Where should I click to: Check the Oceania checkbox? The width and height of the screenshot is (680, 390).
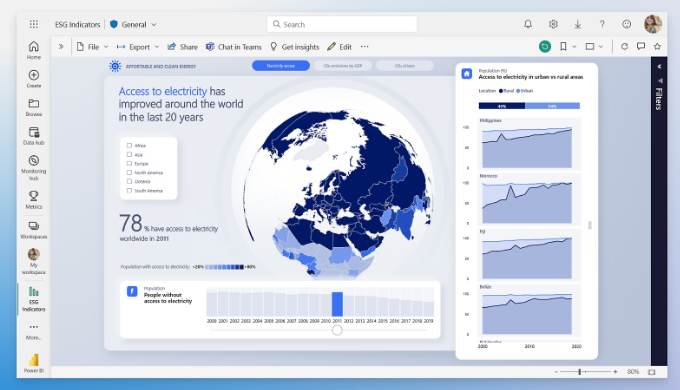(x=129, y=181)
